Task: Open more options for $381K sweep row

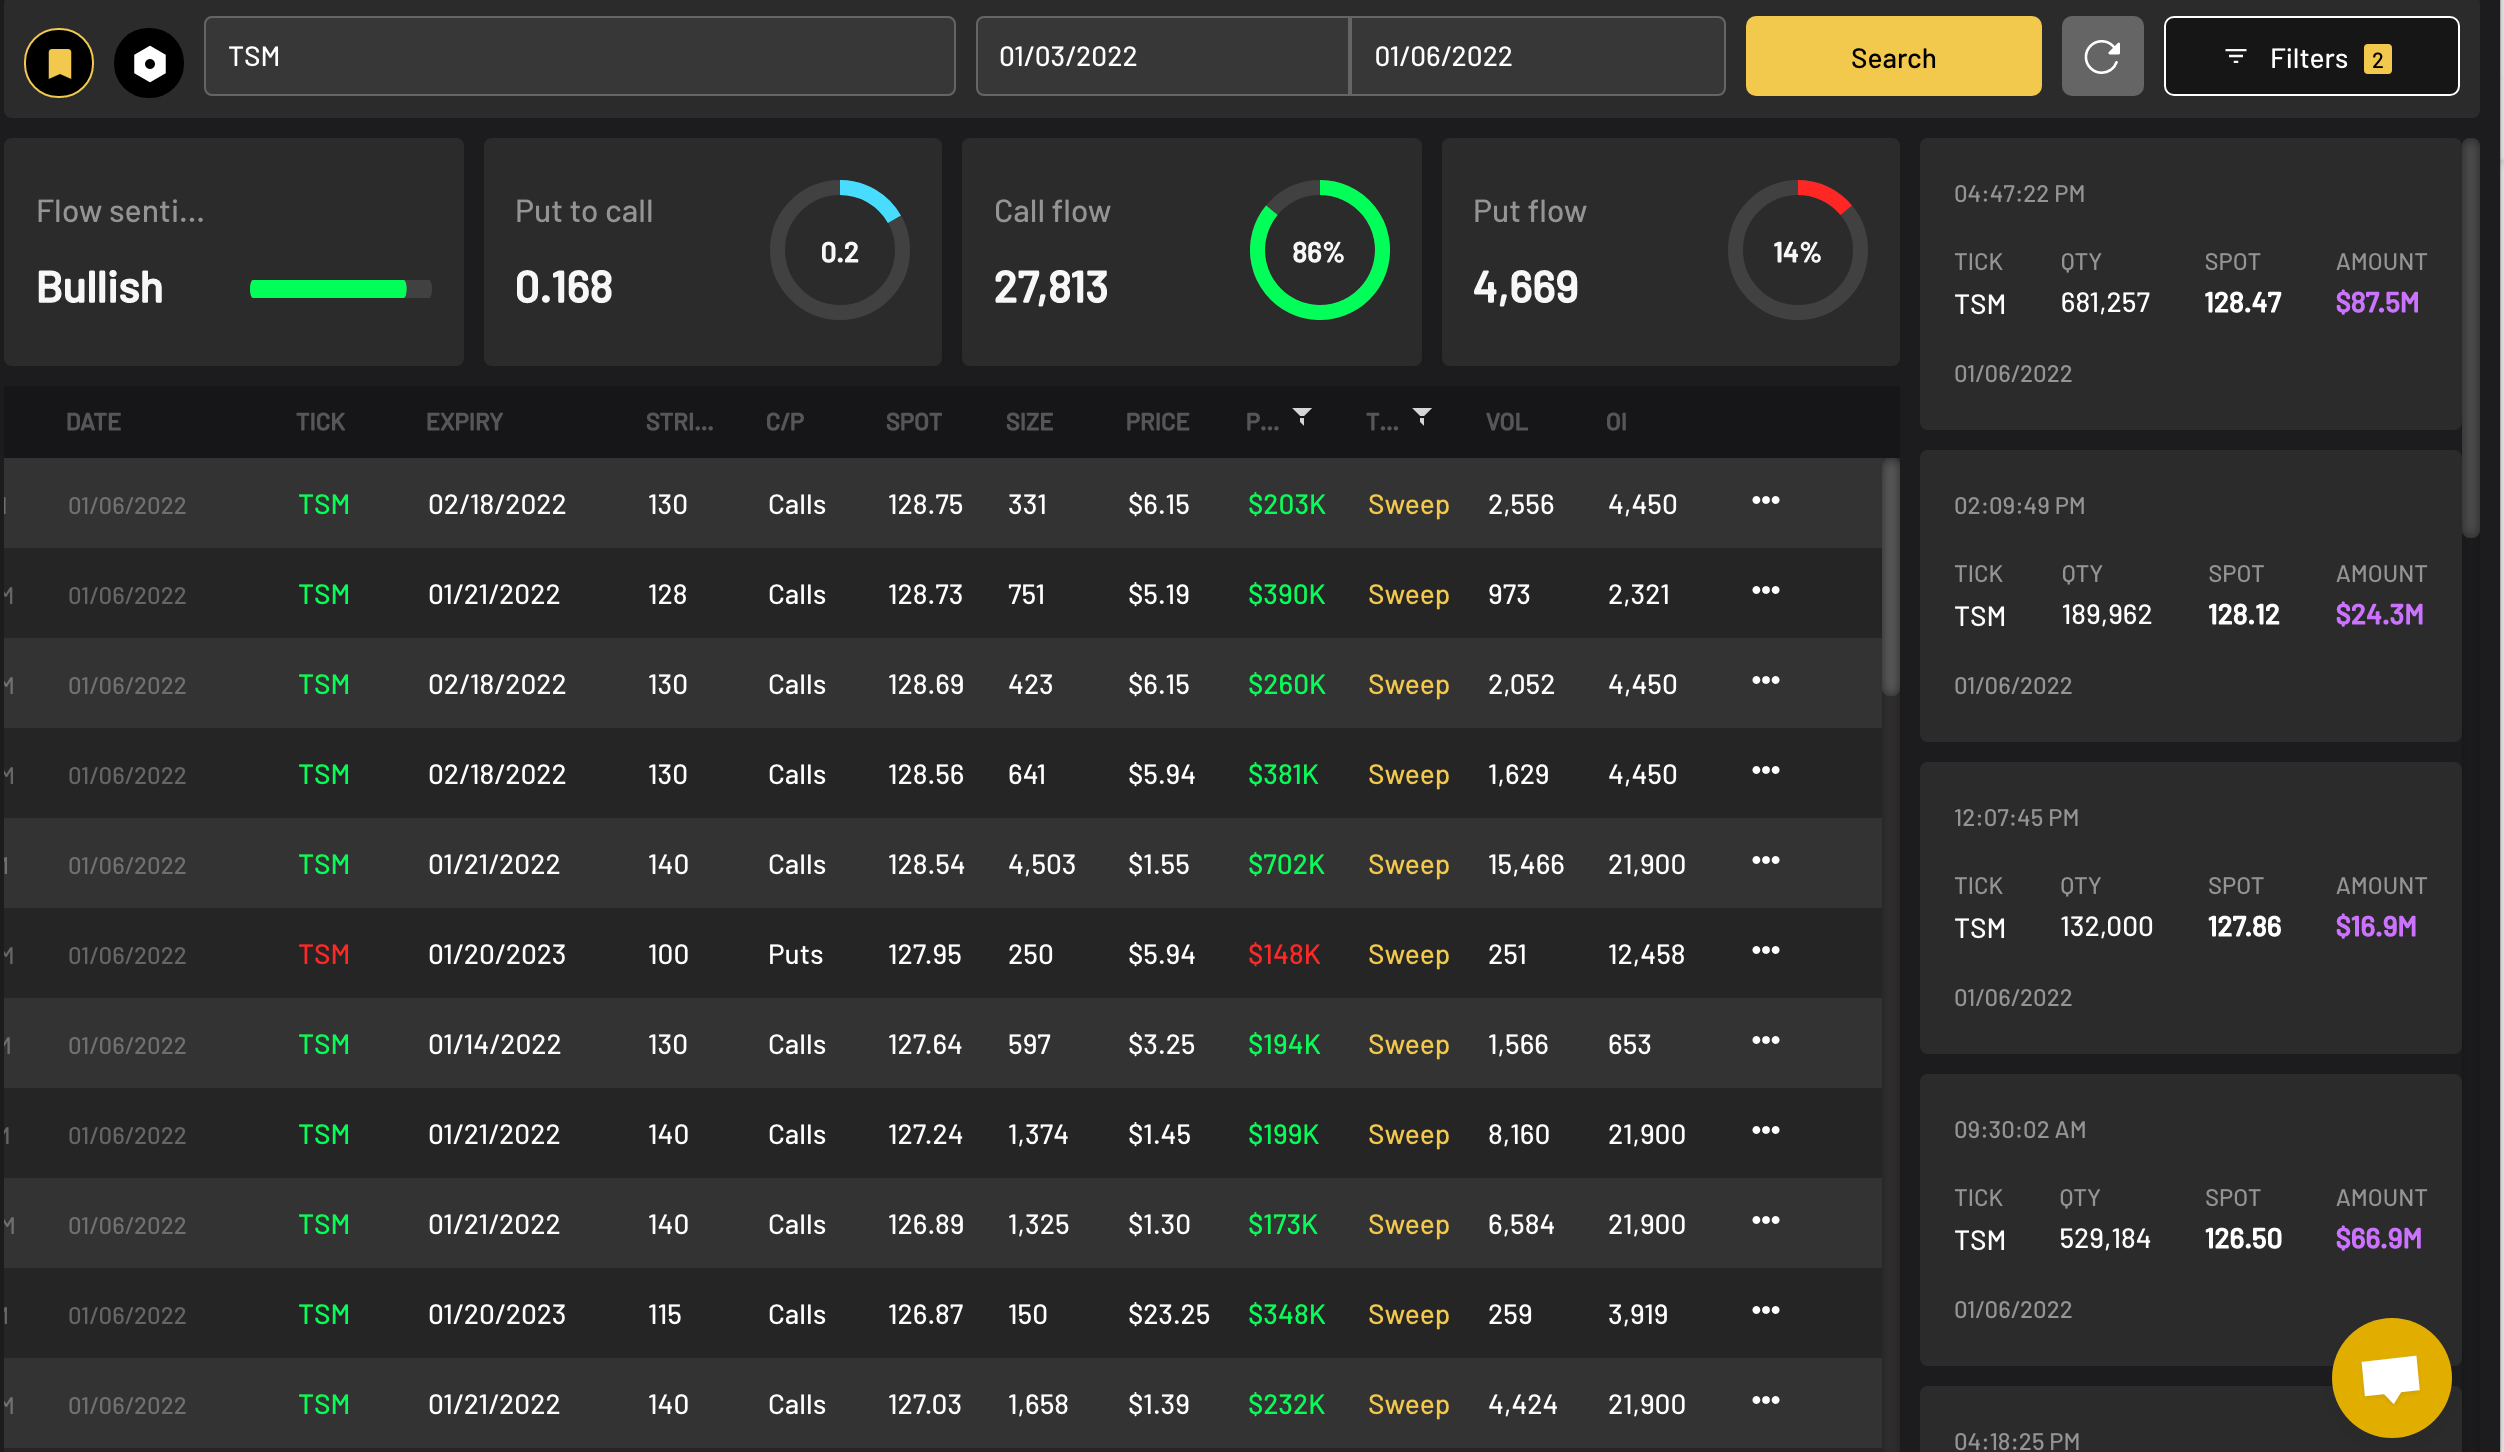Action: click(x=1765, y=770)
